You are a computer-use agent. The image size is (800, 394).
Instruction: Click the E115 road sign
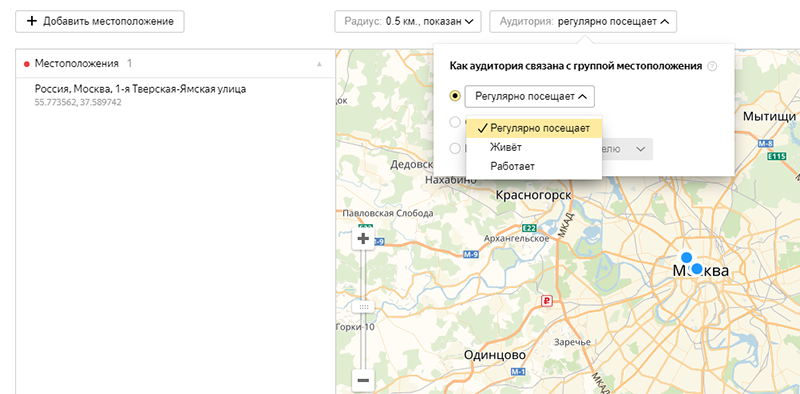pos(777,157)
